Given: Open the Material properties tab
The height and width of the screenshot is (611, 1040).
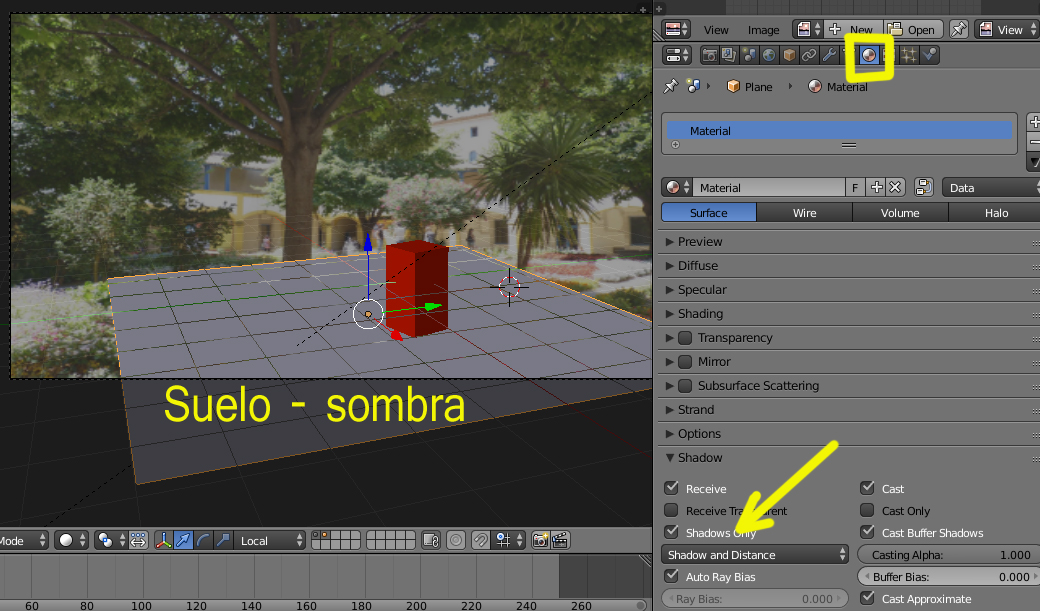Looking at the screenshot, I should pos(868,55).
